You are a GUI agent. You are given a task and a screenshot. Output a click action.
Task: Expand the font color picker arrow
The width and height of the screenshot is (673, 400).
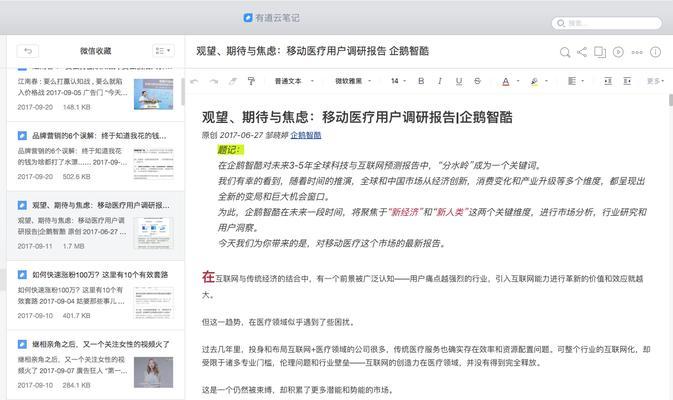click(518, 81)
